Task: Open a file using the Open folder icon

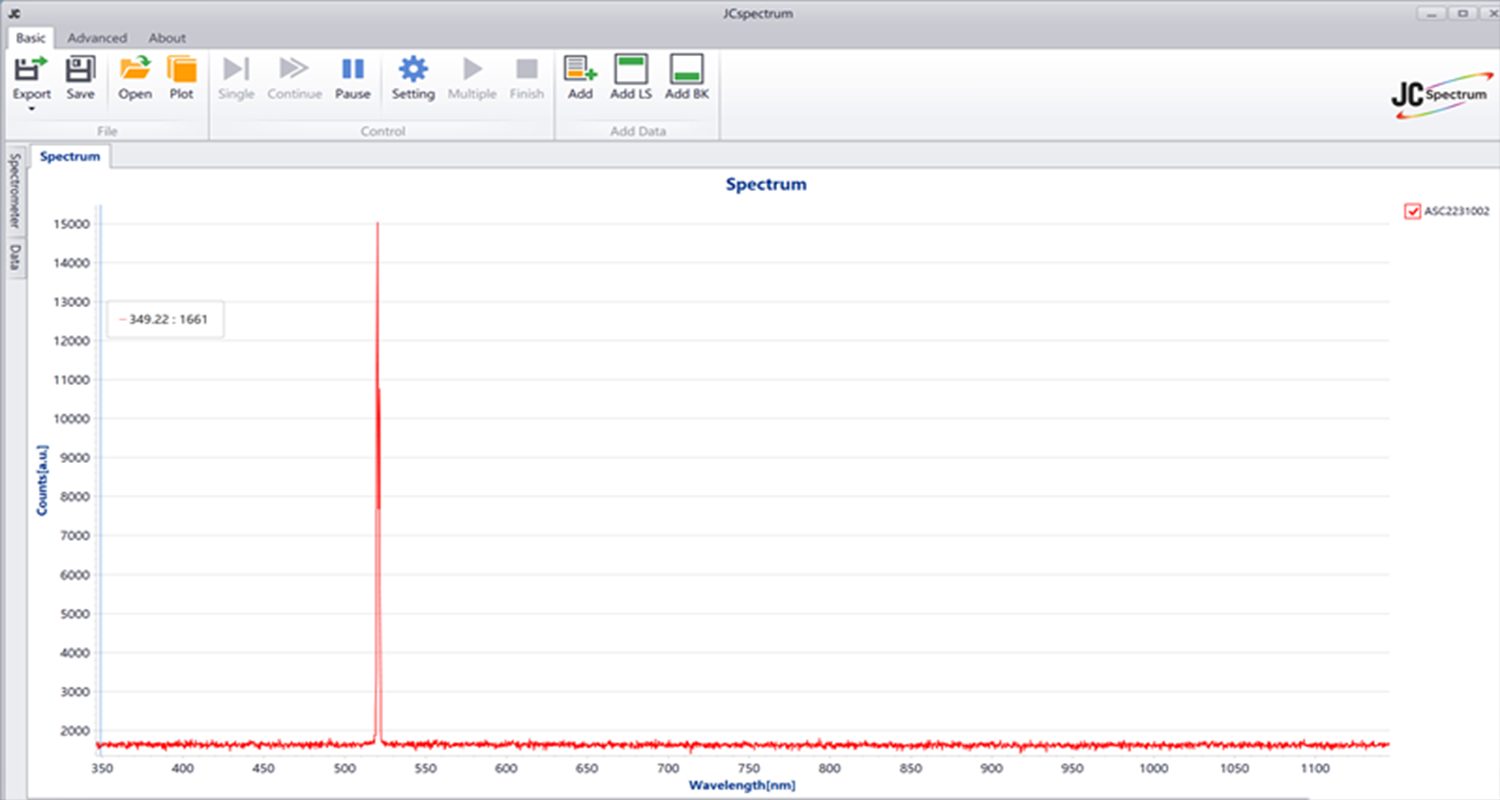Action: [135, 70]
